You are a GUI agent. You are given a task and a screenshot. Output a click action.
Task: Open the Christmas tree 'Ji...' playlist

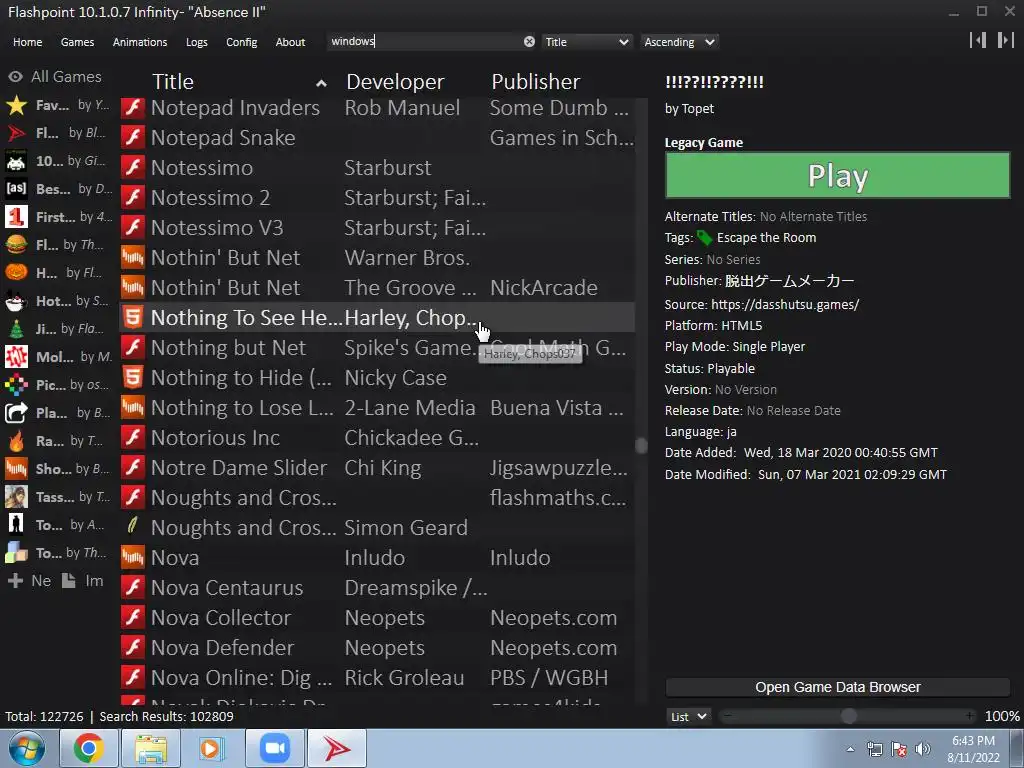coord(57,328)
